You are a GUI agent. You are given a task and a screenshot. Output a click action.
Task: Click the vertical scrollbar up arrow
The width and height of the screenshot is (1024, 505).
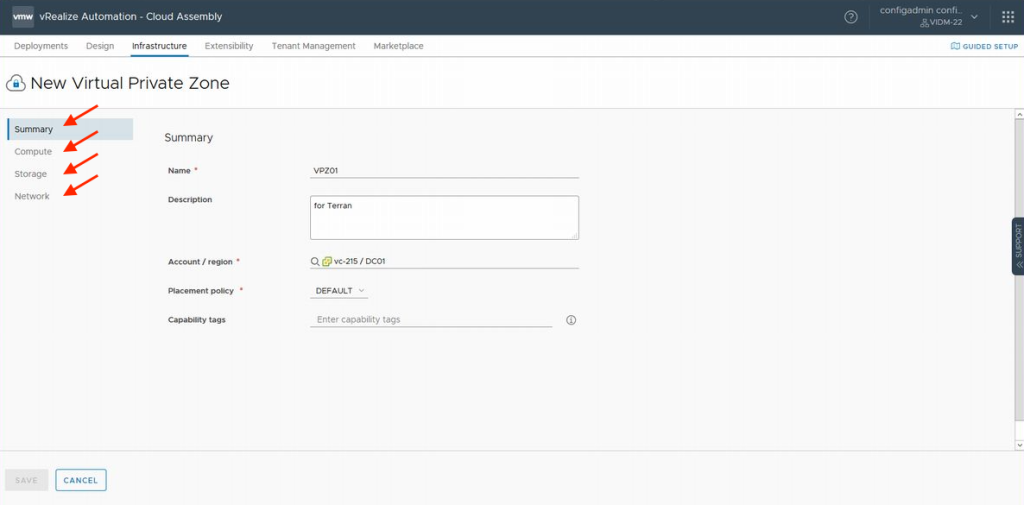tap(1019, 115)
